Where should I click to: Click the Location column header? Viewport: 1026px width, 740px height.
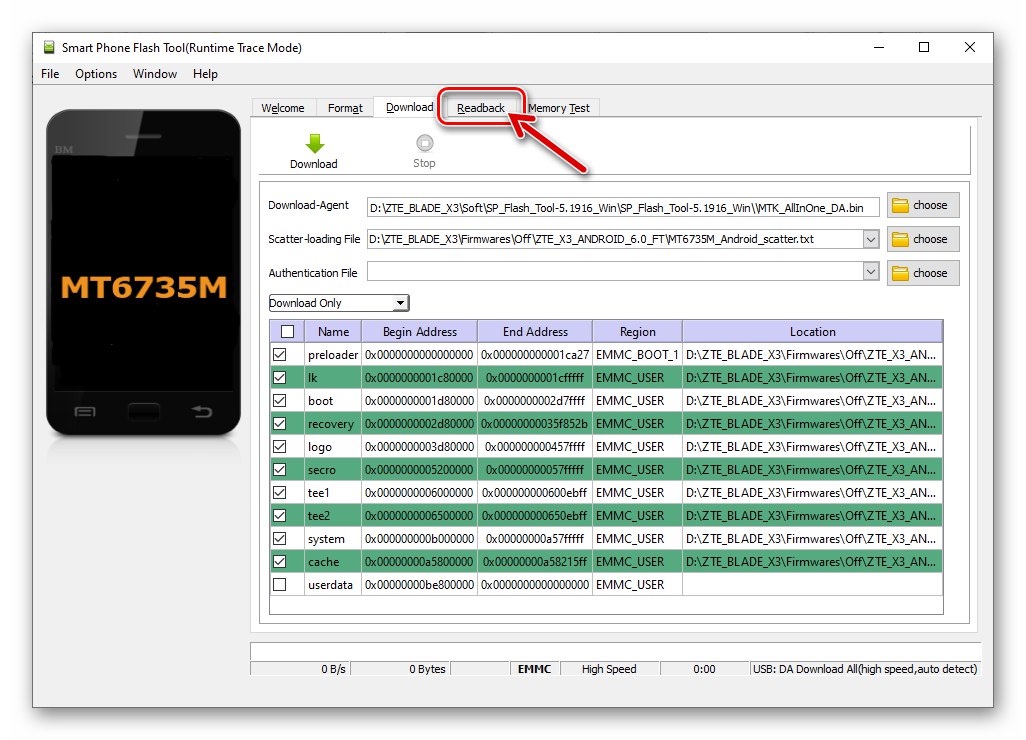click(x=813, y=332)
